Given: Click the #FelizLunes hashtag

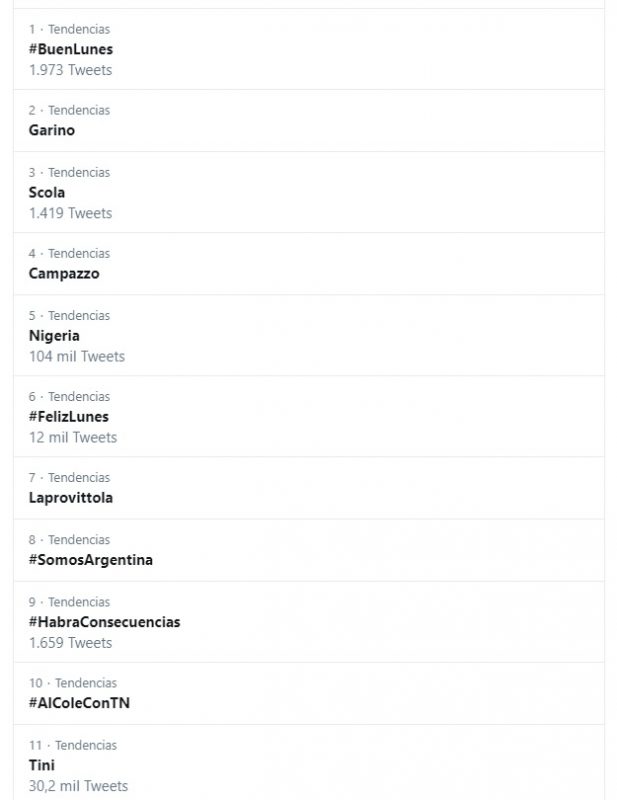Looking at the screenshot, I should [68, 416].
